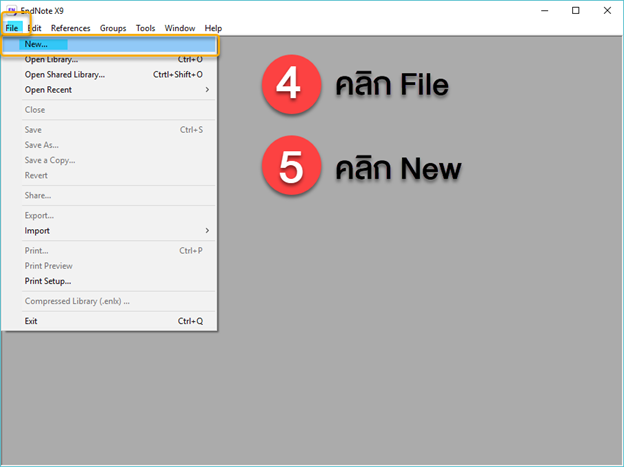Close the EndNote X9 window

607,10
